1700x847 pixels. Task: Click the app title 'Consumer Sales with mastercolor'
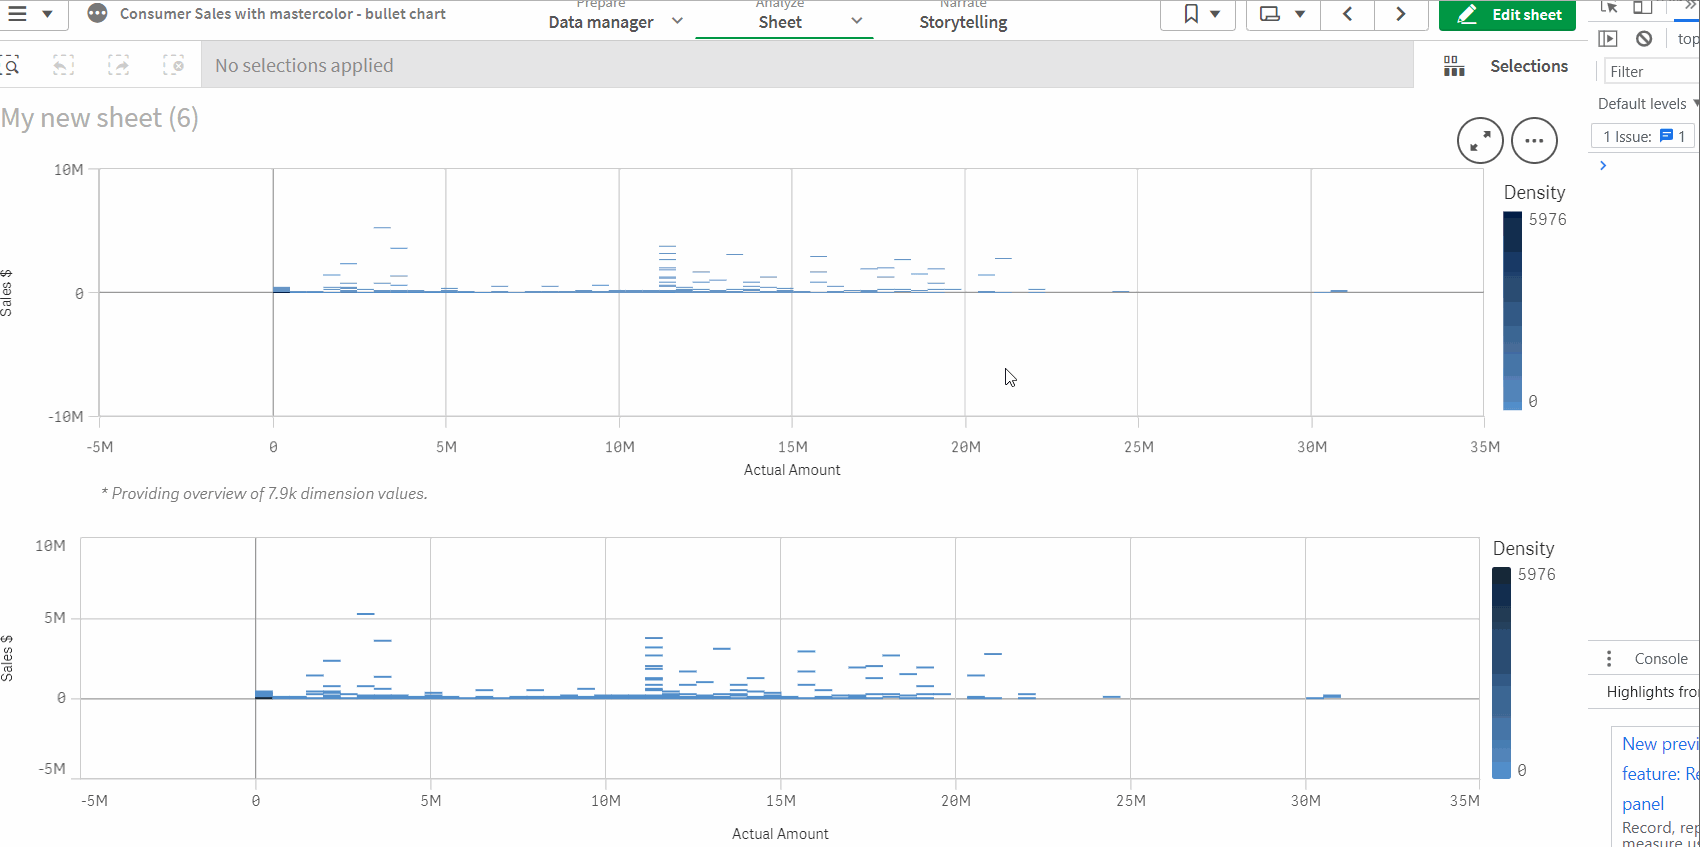(x=283, y=14)
